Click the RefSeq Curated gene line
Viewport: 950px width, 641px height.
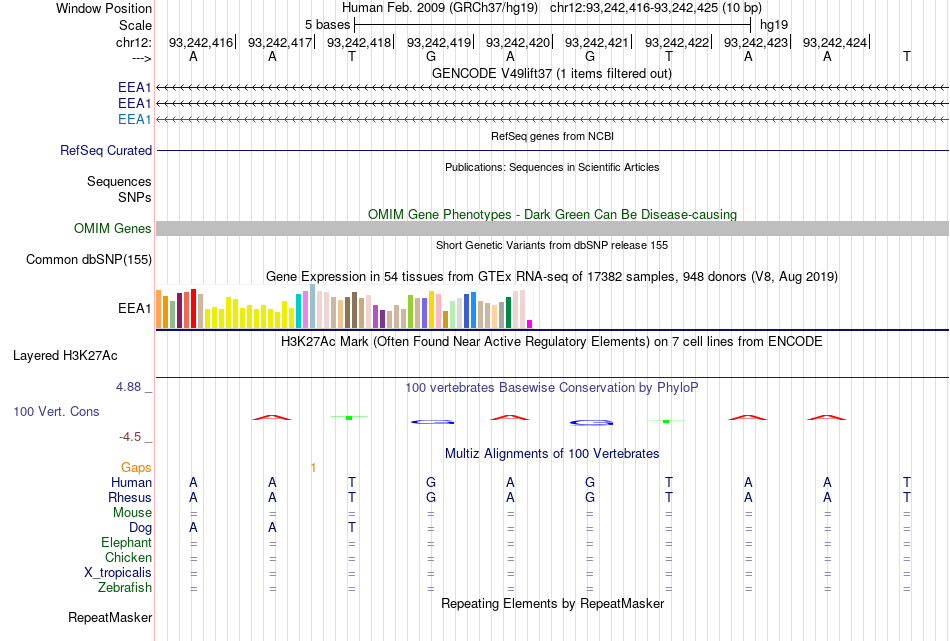(x=552, y=150)
